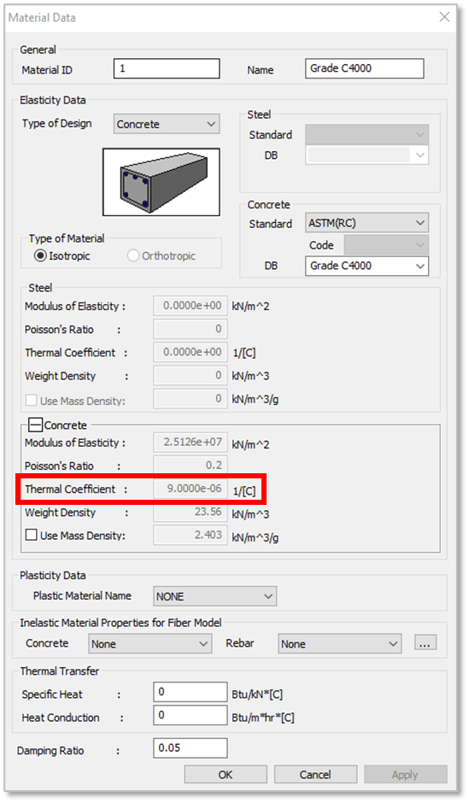The image size is (469, 803).
Task: Click the ellipsis button beside Rebar
Action: point(425,643)
